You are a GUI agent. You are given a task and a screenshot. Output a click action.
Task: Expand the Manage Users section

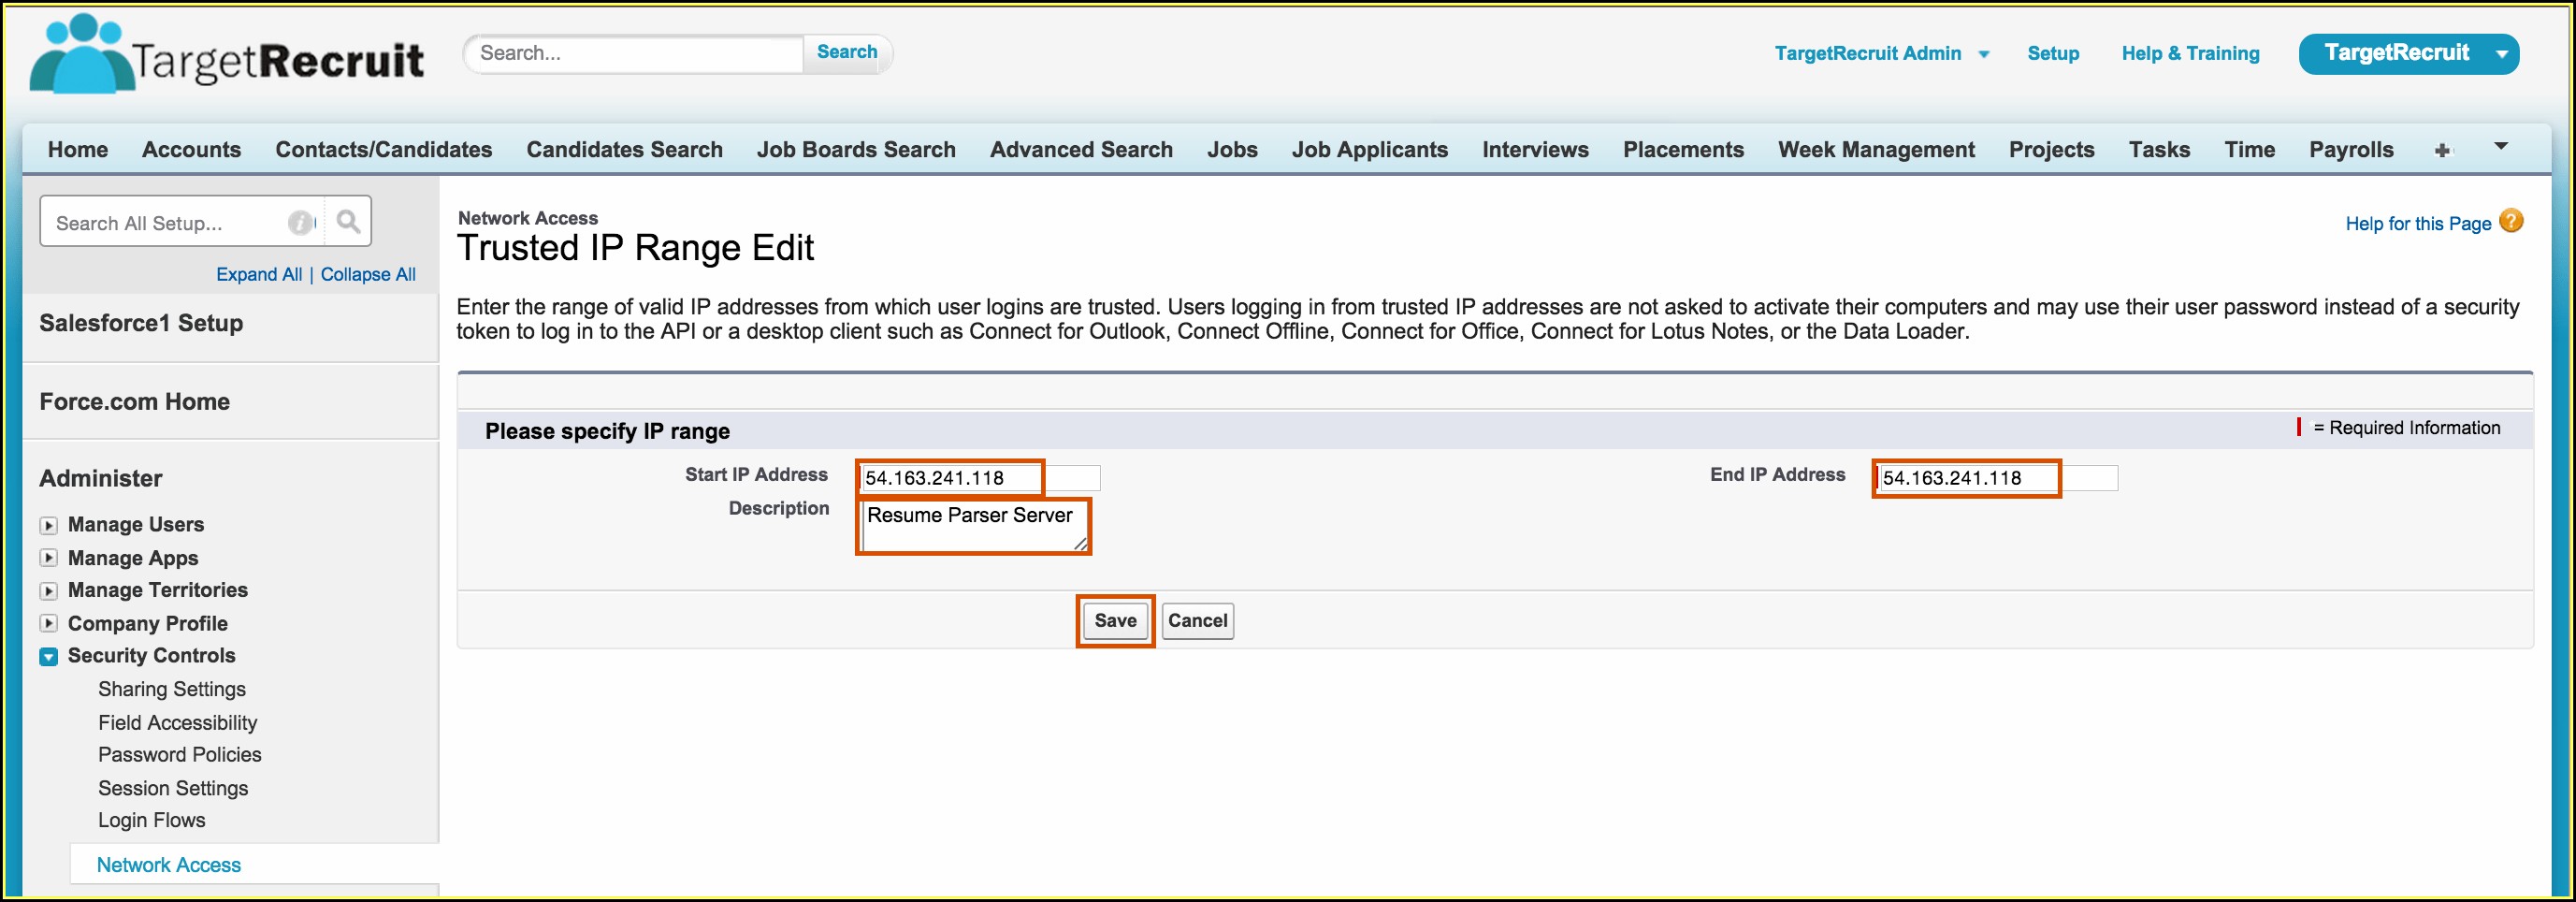(x=48, y=525)
